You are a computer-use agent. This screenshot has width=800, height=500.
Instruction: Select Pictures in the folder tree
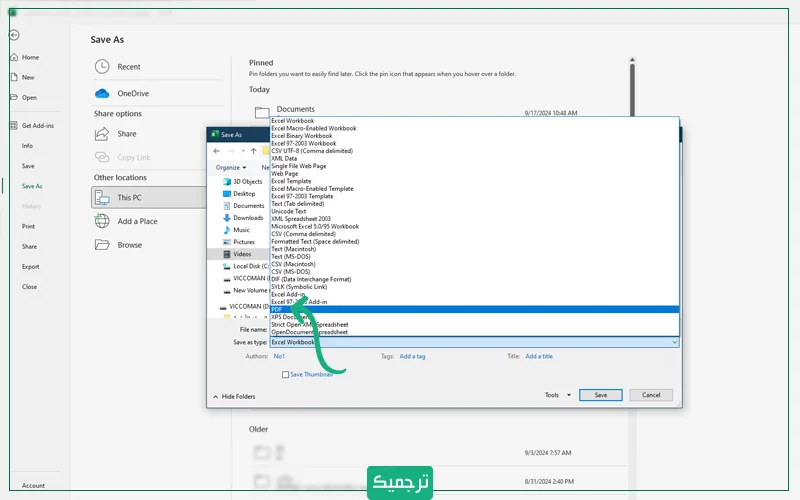tap(239, 242)
